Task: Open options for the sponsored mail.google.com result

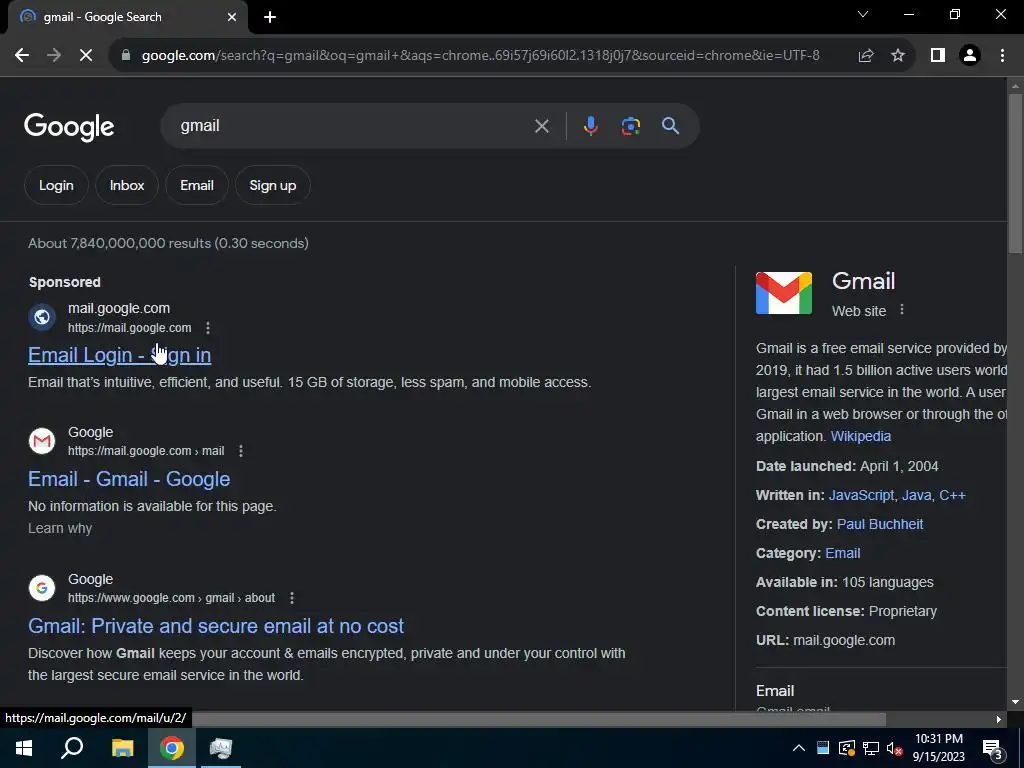Action: tap(208, 328)
